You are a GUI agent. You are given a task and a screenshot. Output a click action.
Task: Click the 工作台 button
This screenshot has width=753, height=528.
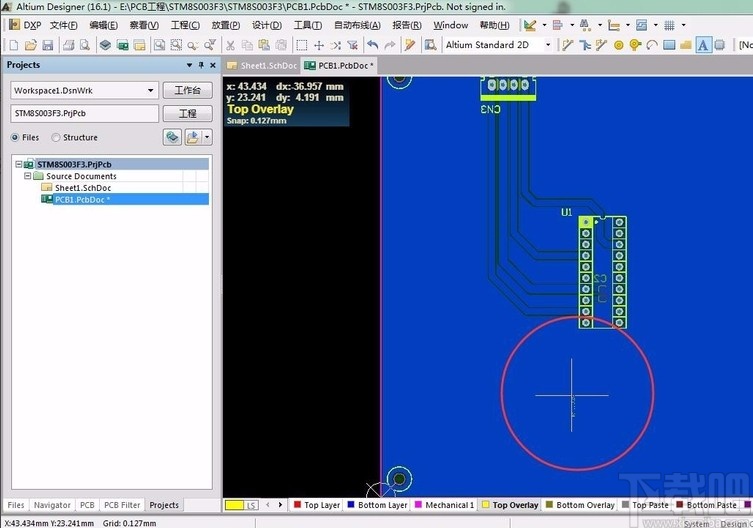click(188, 90)
